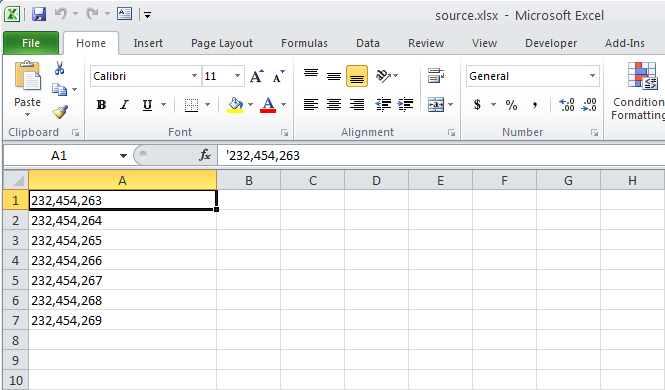The width and height of the screenshot is (665, 390).
Task: Click the Insert Function fx icon
Action: point(205,156)
